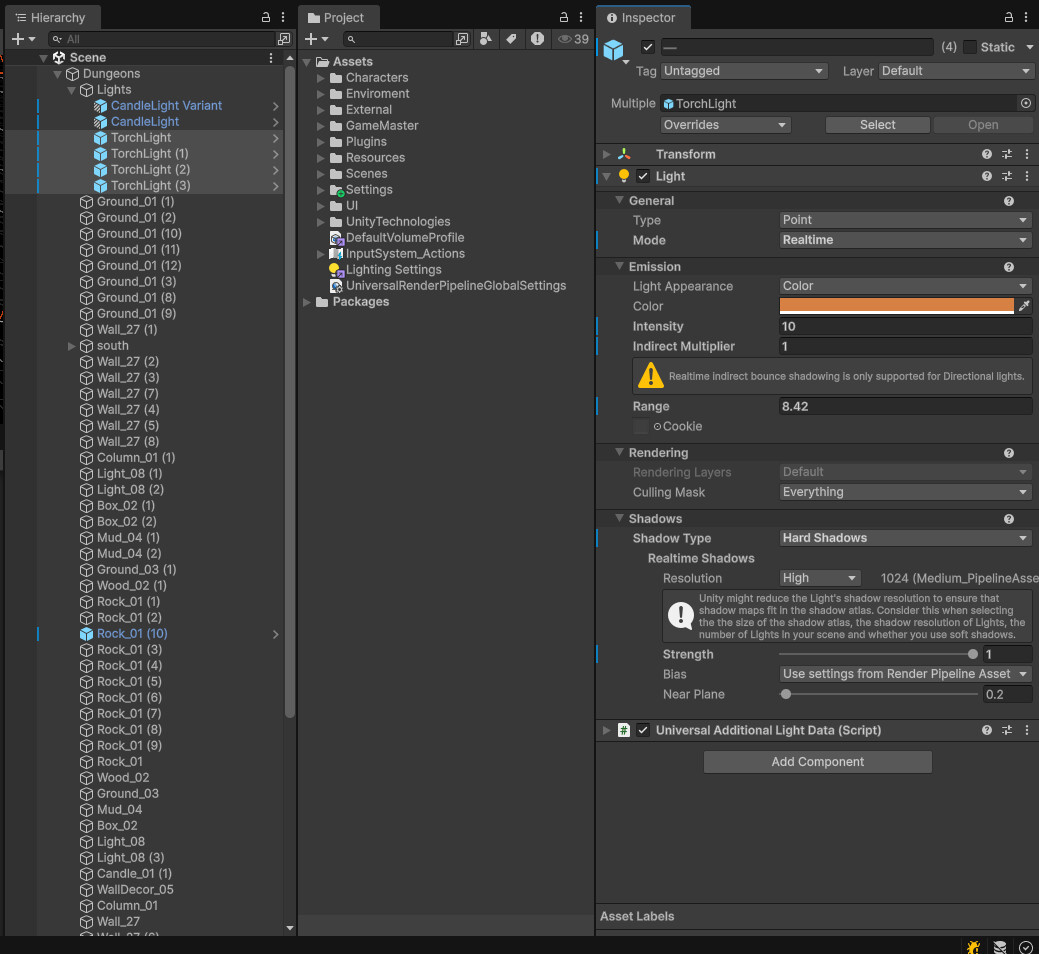Click the search-by-type icon in Project toolbar
This screenshot has width=1039, height=954.
[486, 39]
